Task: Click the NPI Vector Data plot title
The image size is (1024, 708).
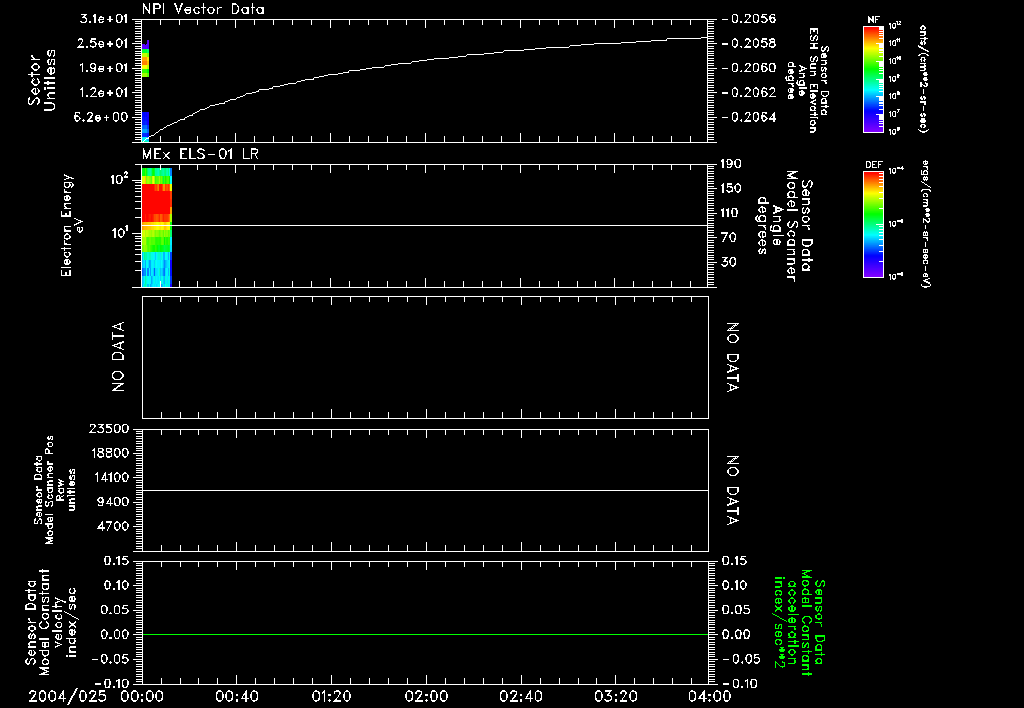Action: tap(203, 9)
